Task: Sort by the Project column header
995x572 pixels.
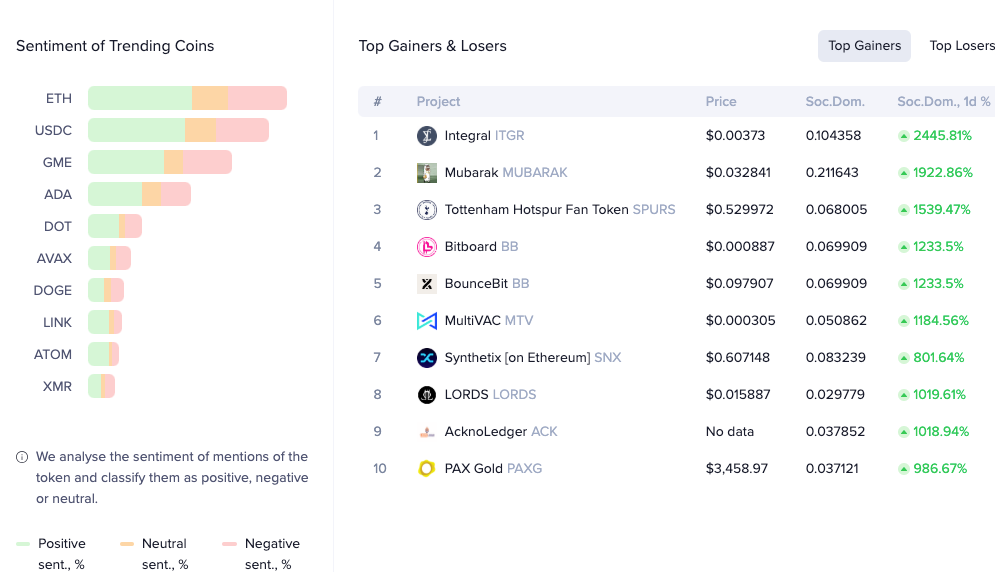Action: point(438,102)
